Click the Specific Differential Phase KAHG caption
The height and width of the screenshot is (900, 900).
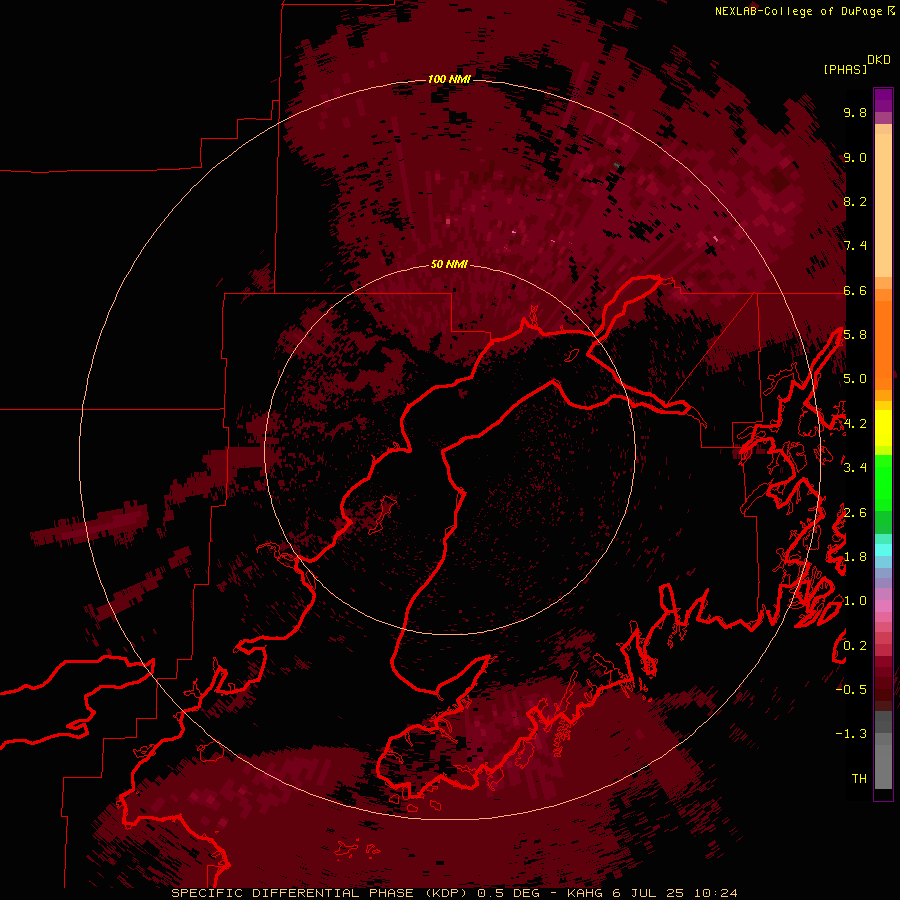[x=455, y=893]
